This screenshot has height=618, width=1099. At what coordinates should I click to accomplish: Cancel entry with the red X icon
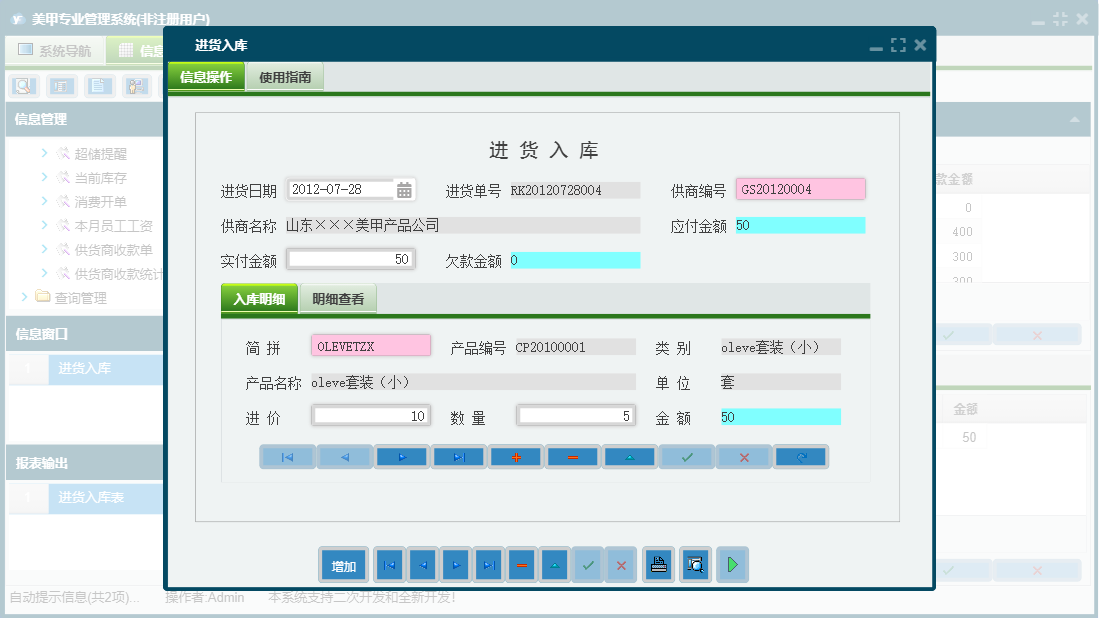coord(743,457)
